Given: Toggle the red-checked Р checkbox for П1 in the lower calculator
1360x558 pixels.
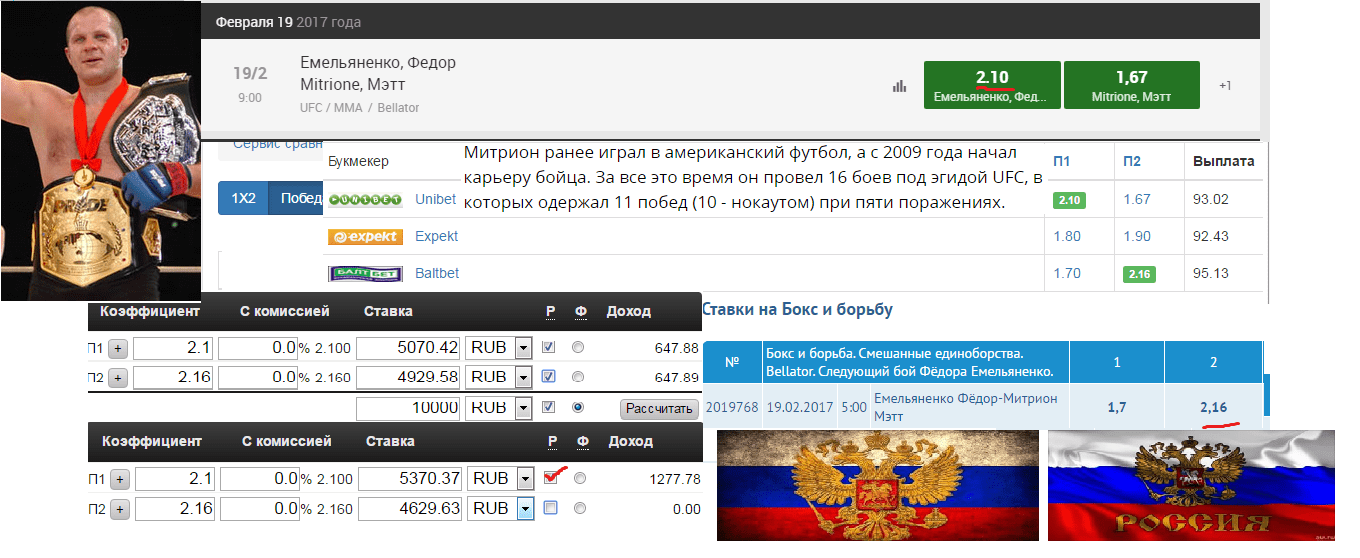Looking at the screenshot, I should 550,478.
